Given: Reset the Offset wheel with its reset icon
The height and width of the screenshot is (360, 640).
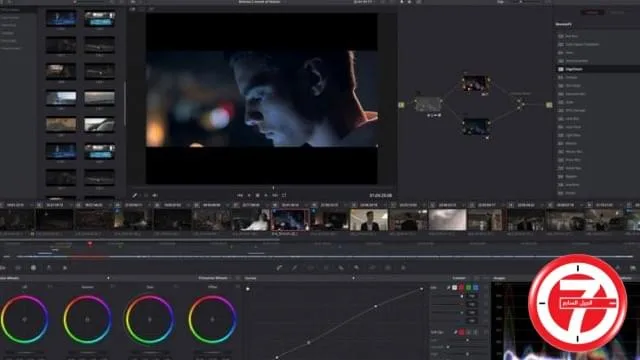Looking at the screenshot, I should click(x=238, y=287).
